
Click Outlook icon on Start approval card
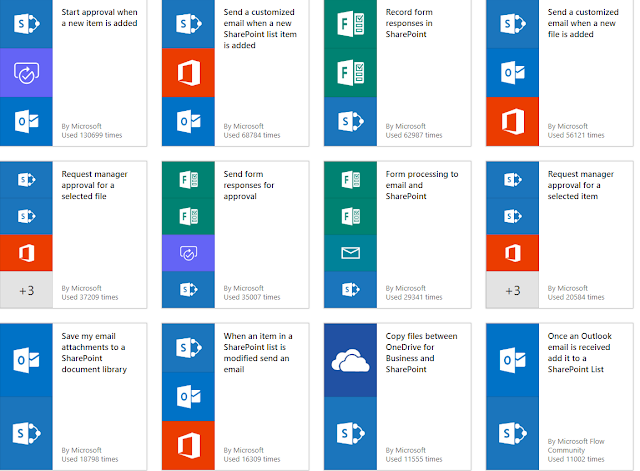(x=26, y=121)
